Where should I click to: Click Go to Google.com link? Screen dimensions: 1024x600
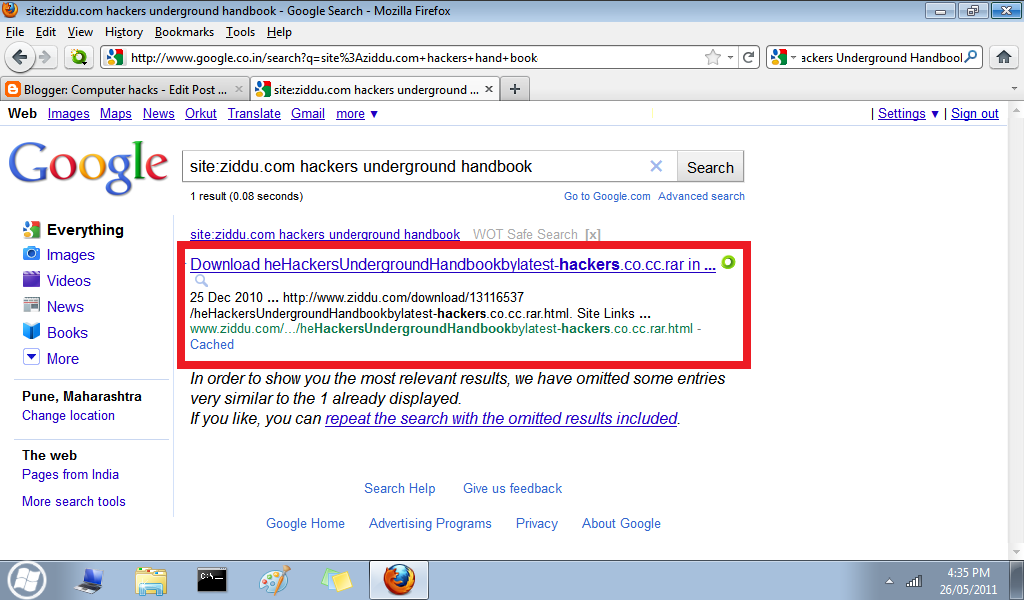(607, 197)
